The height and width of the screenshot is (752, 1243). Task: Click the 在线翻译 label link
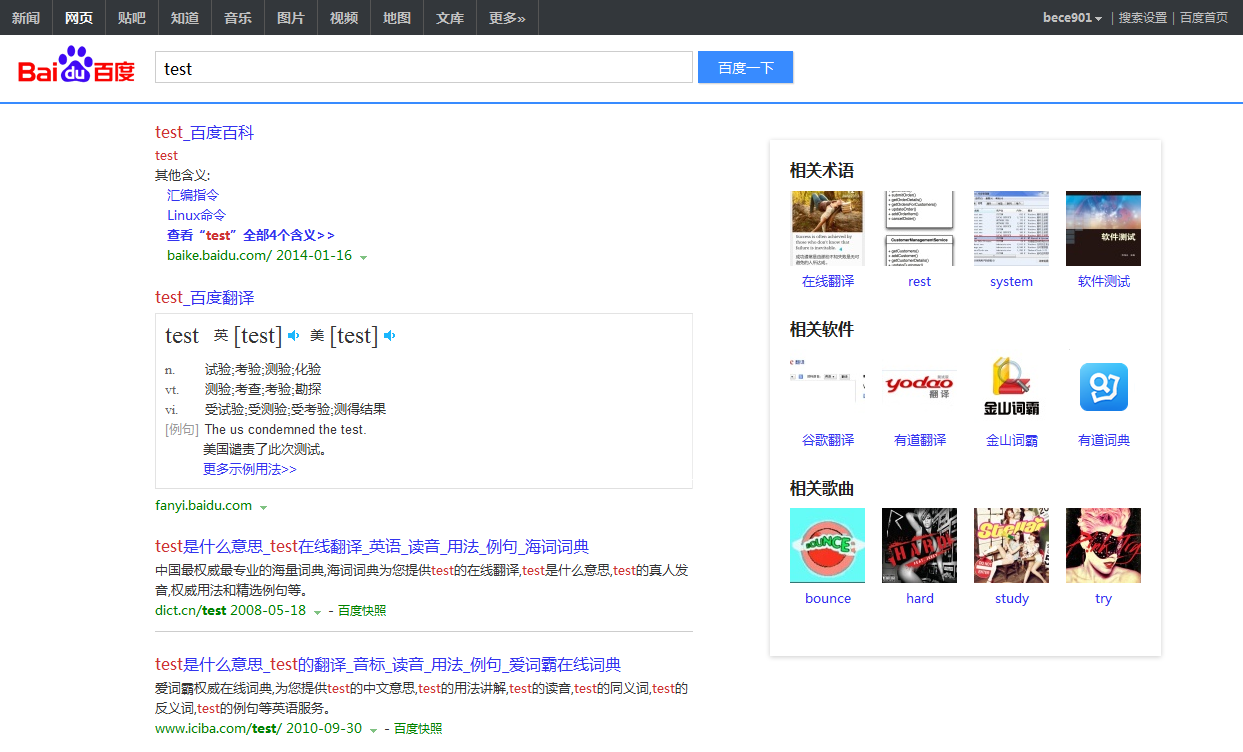click(x=828, y=281)
